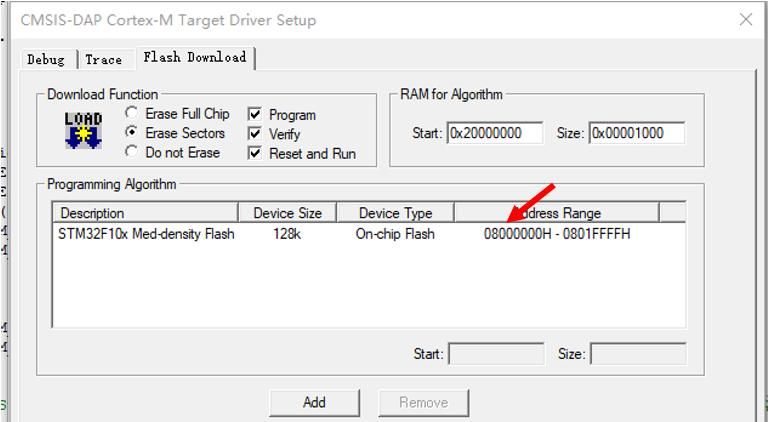Click the RAM for Algorithm Size field
Viewport: 768px width, 422px height.
637,133
